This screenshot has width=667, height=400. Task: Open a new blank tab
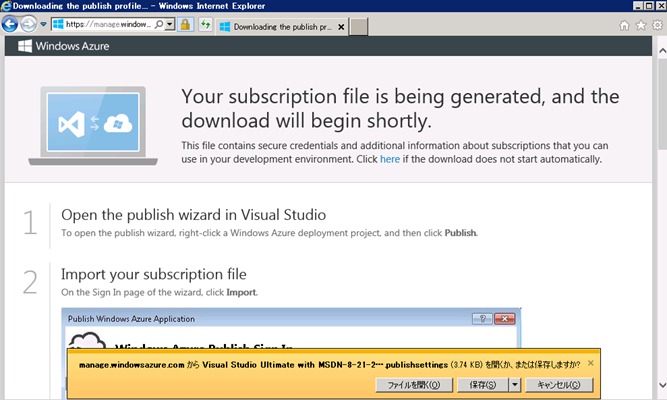click(359, 27)
